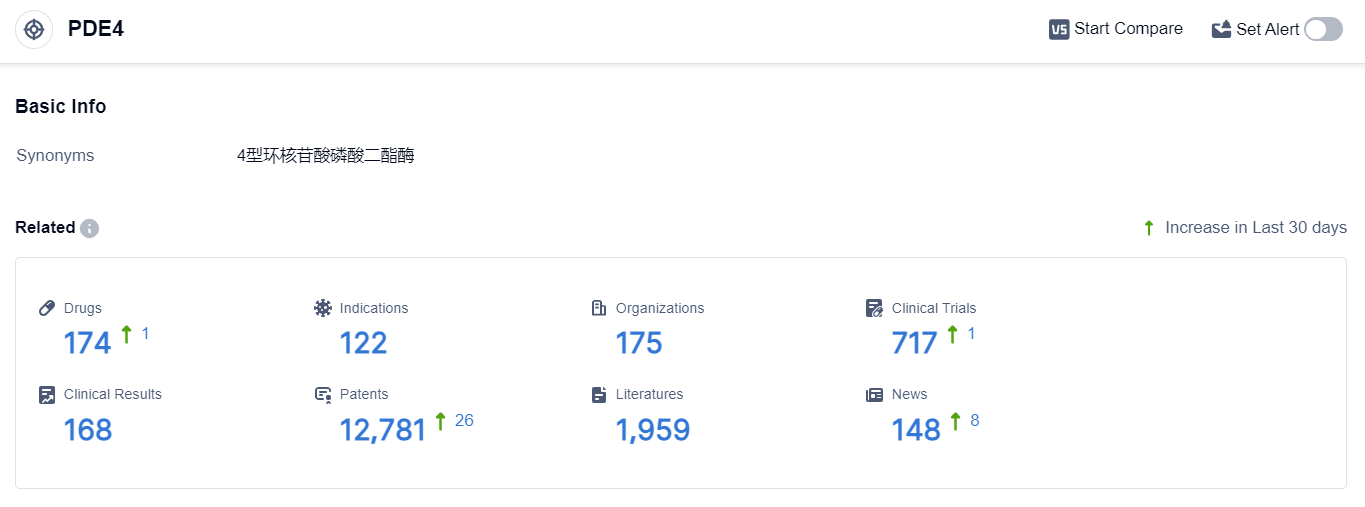Click the Literatures document icon
Viewport: 1365px width, 507px height.
point(599,395)
